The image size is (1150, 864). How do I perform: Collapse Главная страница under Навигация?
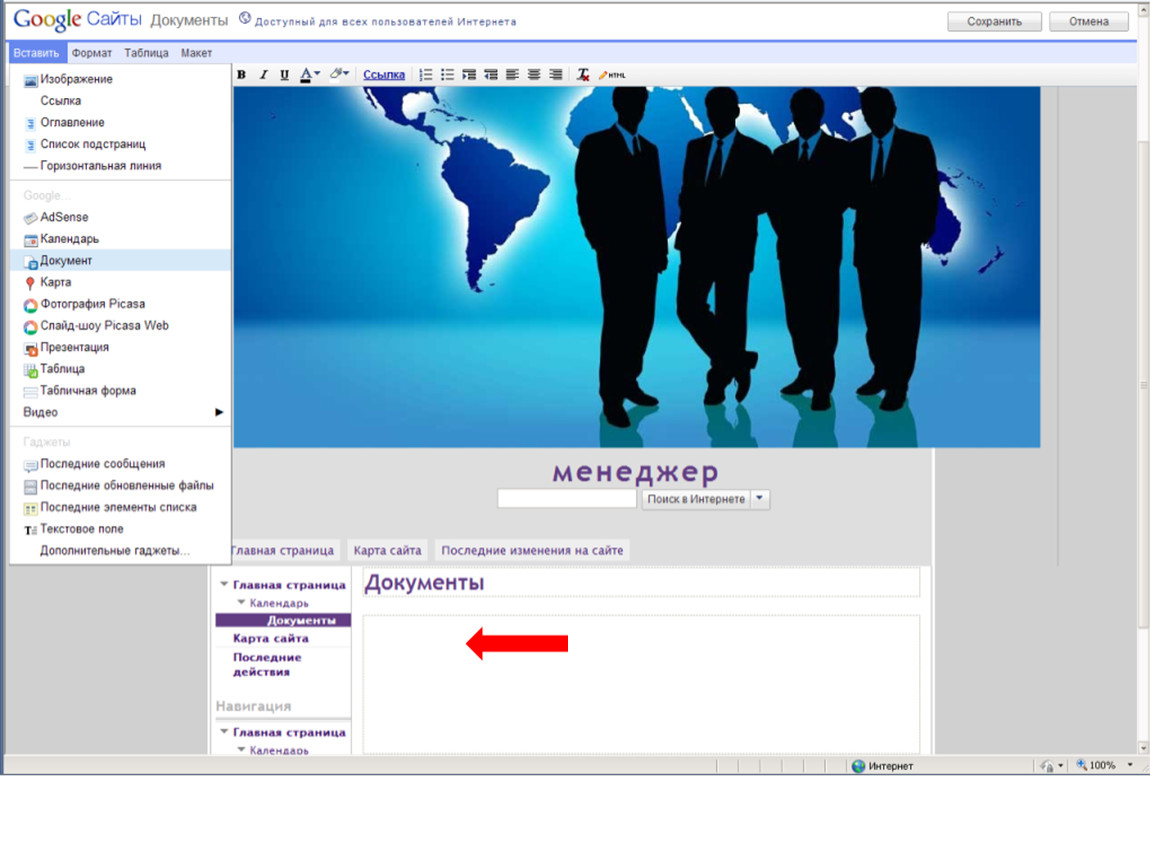tap(224, 732)
